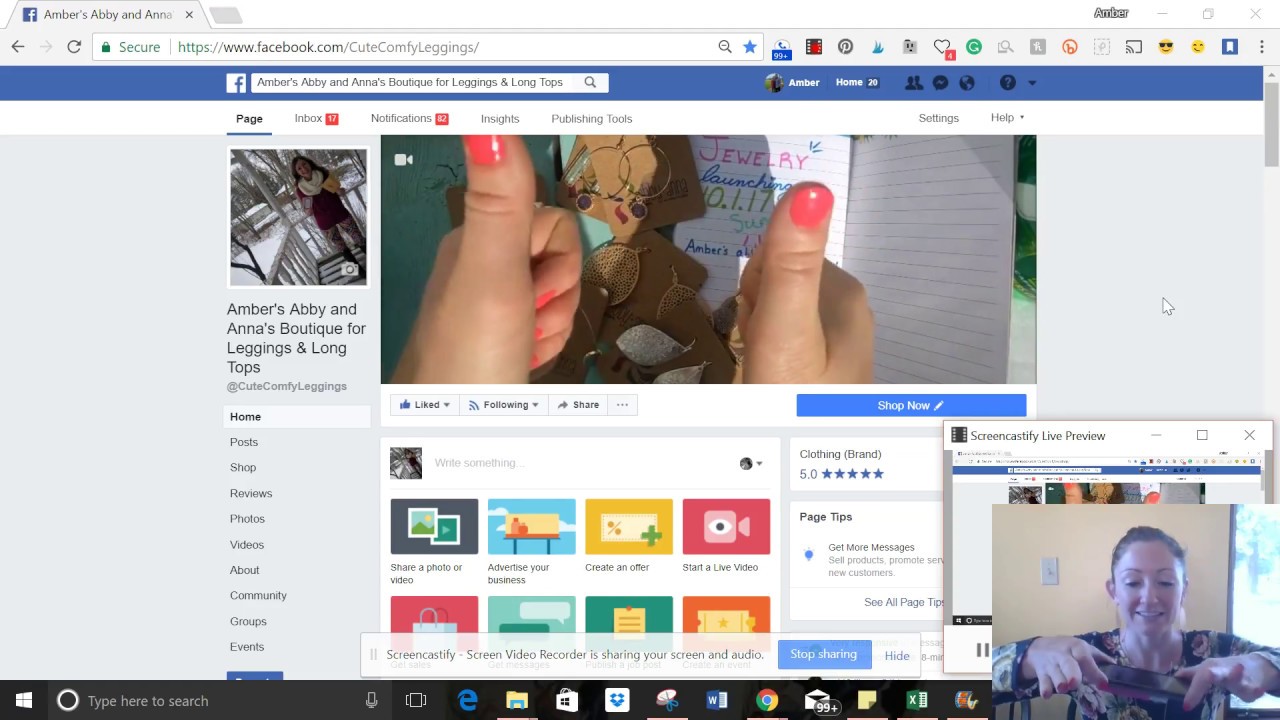Click the Windows Start button
Image resolution: width=1280 pixels, height=720 pixels.
(x=24, y=700)
